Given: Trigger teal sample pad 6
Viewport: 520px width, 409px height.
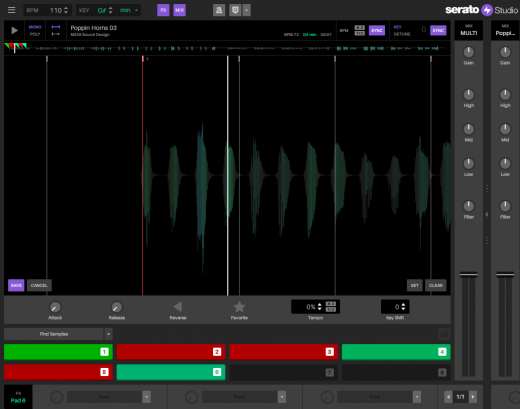Looking at the screenshot, I should pyautogui.click(x=171, y=372).
